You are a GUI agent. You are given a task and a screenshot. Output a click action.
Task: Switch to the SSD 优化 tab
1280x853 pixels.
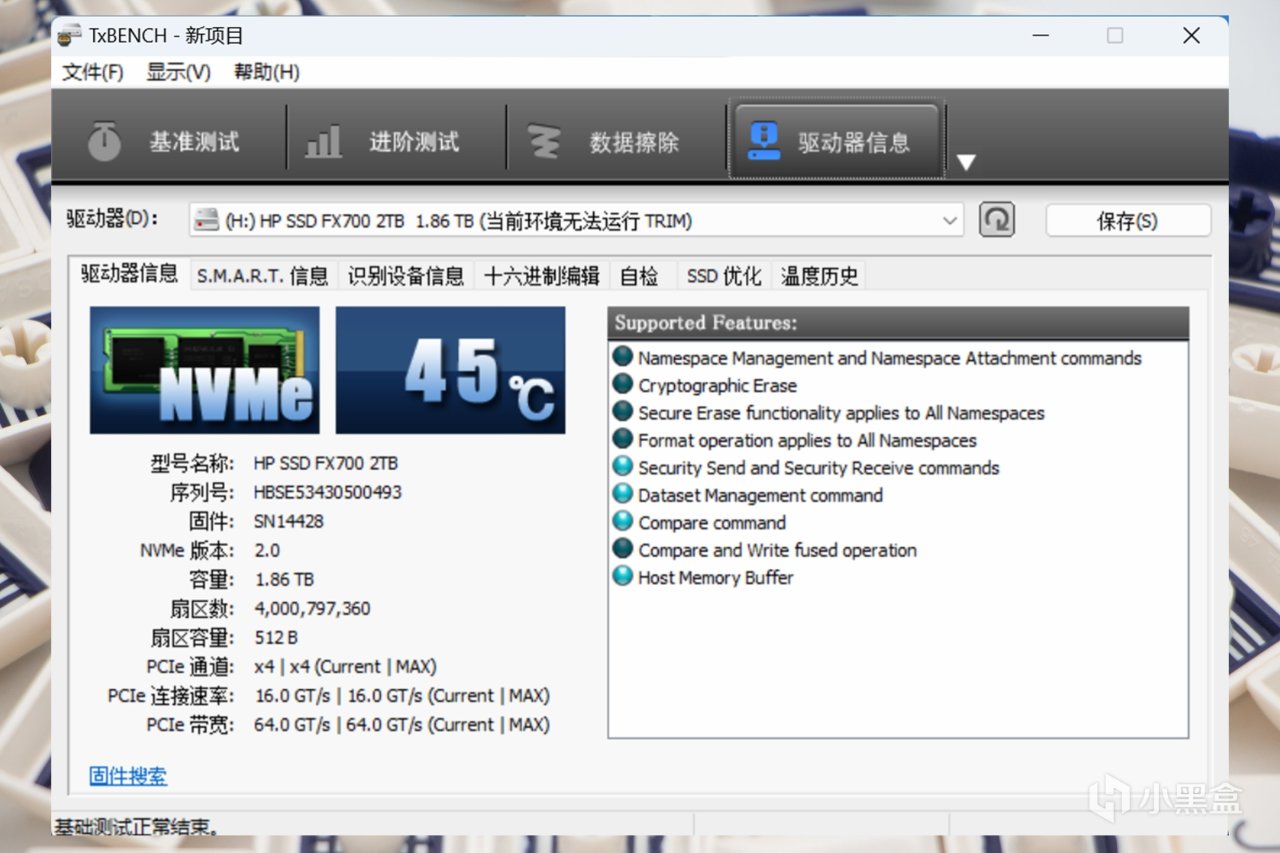(724, 276)
